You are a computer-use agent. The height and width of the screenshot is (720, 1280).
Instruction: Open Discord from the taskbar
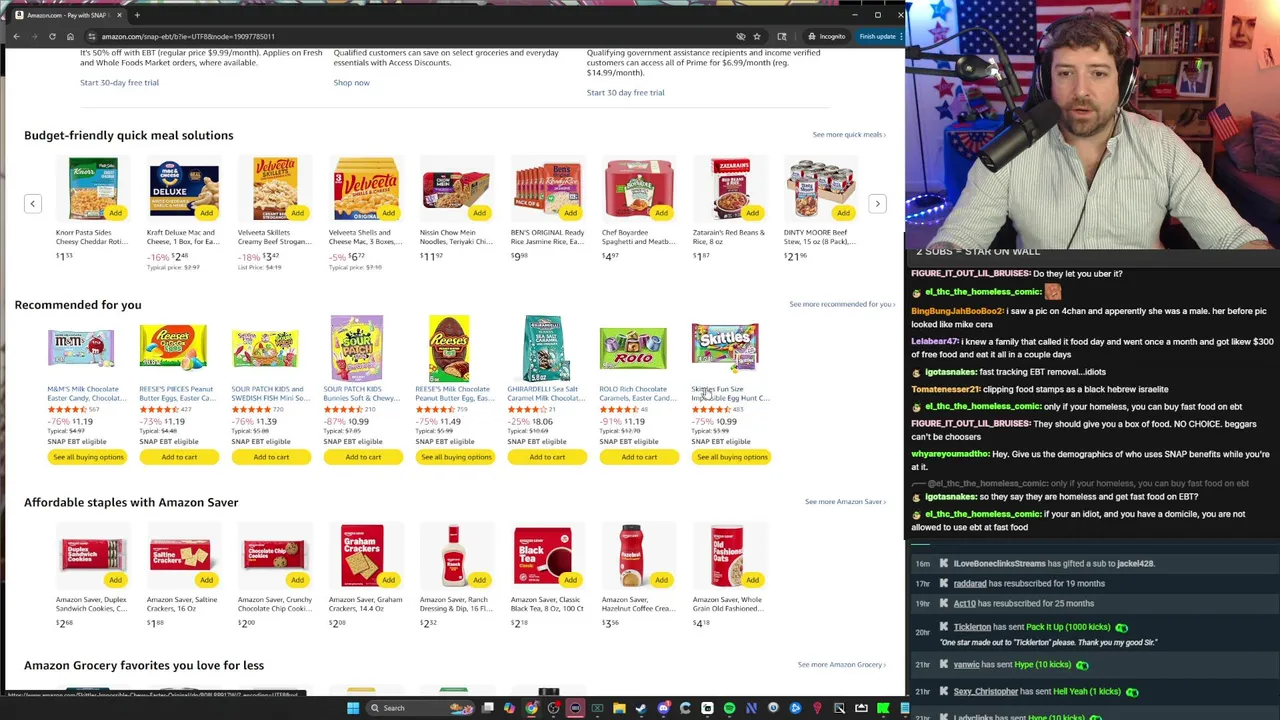coord(663,708)
